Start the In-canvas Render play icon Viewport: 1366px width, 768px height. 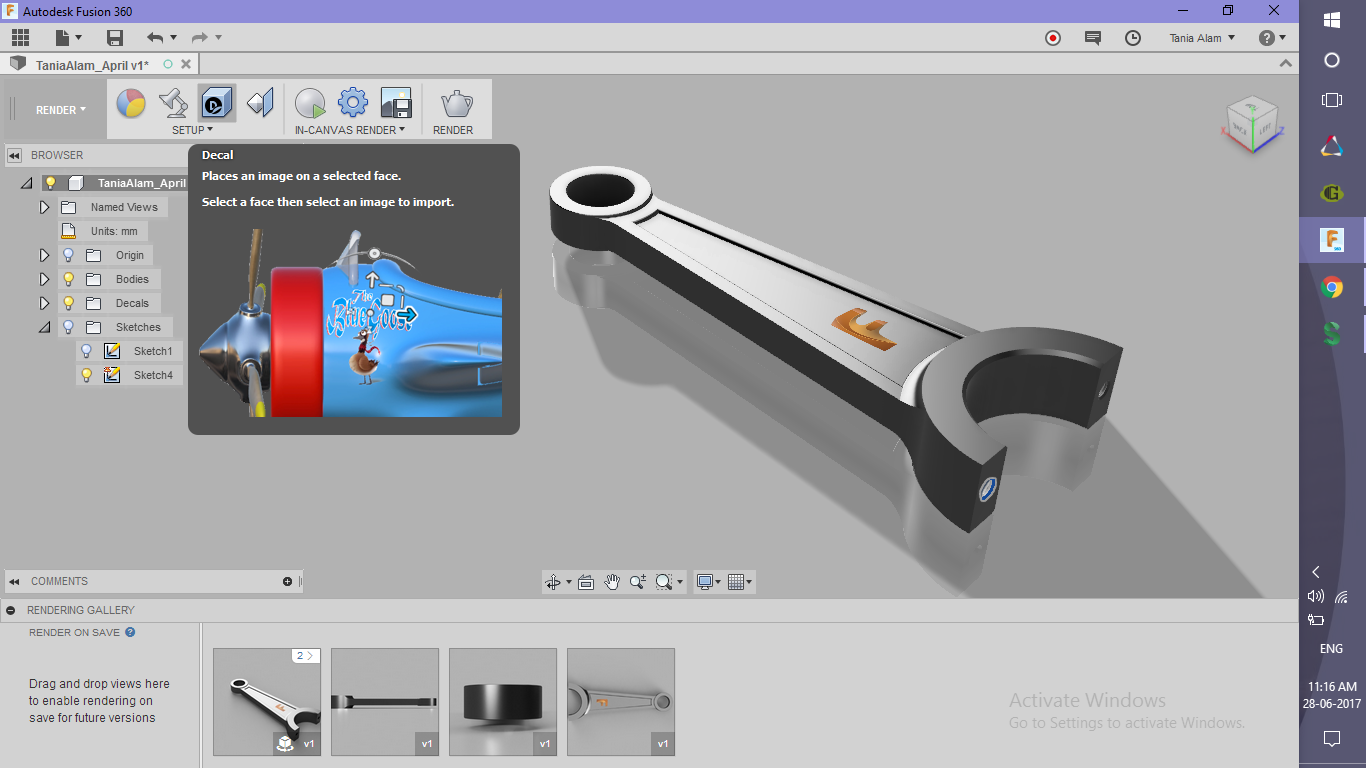[x=310, y=103]
